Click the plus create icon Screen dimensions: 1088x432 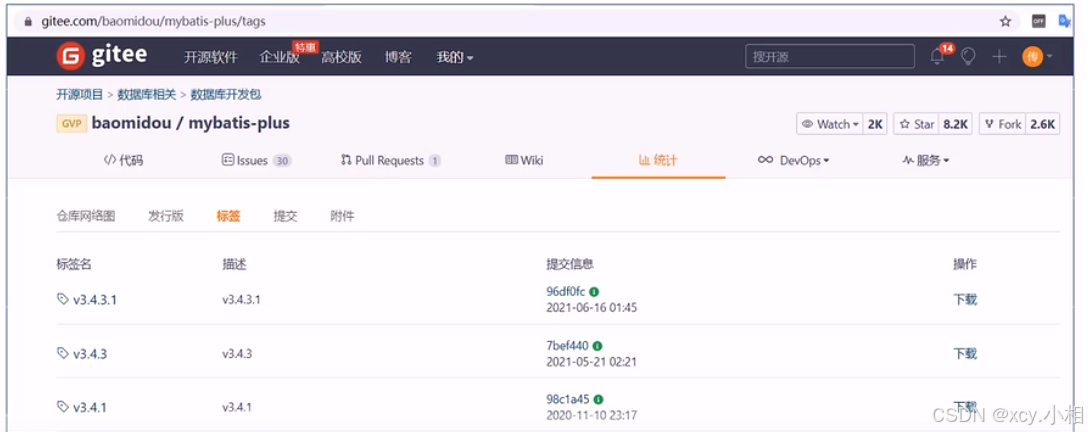tap(998, 57)
